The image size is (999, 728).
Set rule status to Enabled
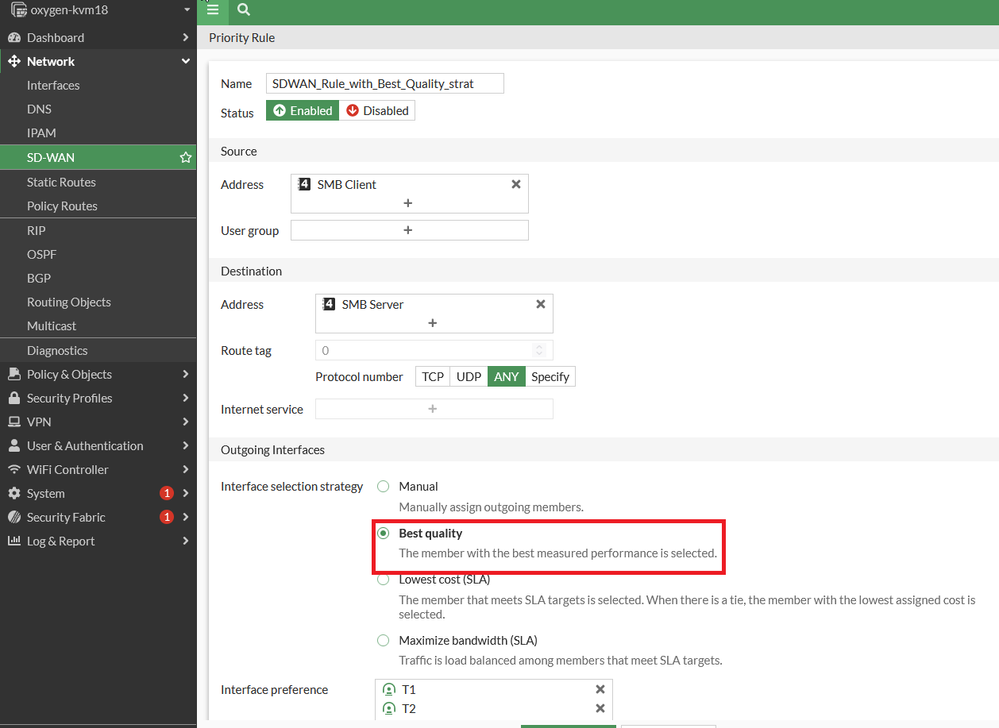pos(303,111)
